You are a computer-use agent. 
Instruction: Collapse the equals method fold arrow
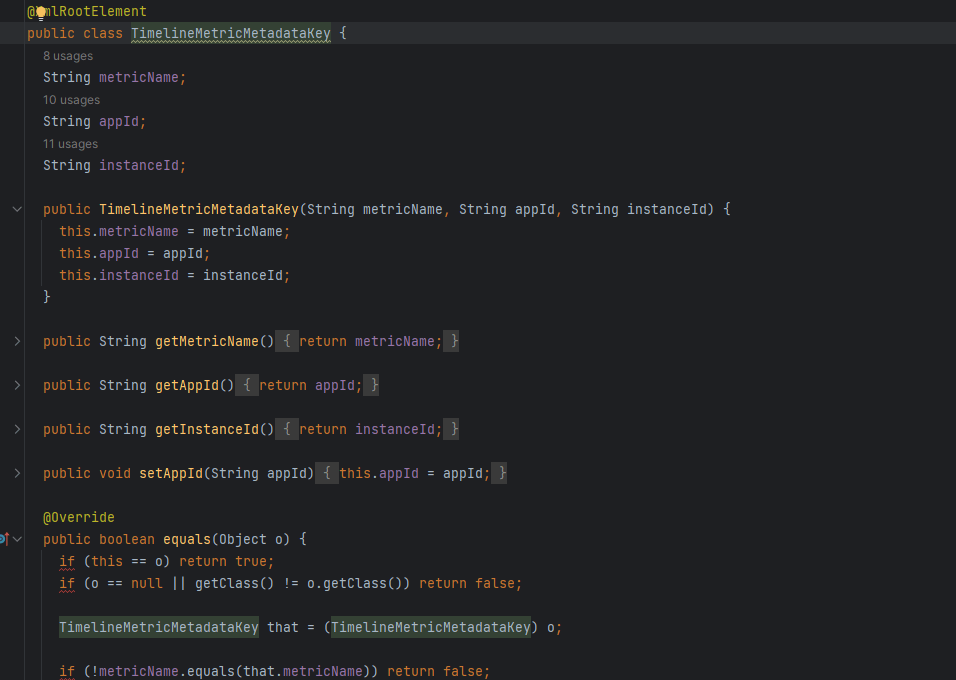18,539
